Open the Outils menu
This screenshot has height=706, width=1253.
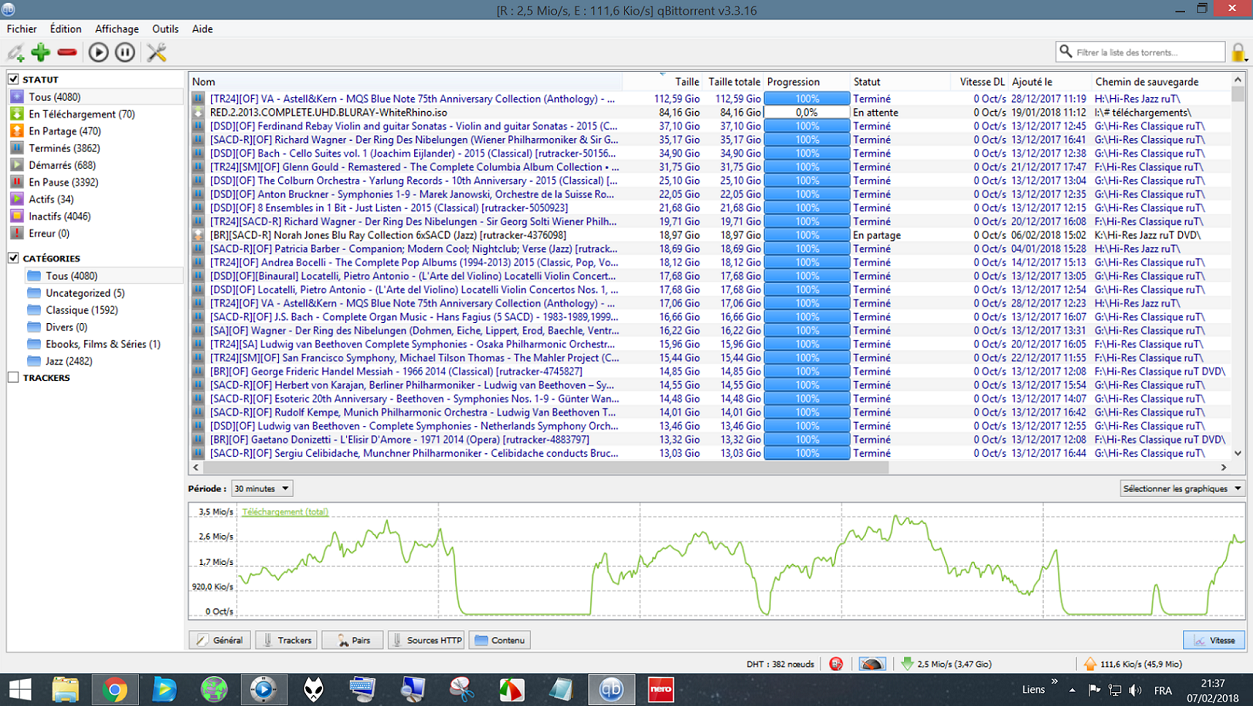click(x=166, y=29)
